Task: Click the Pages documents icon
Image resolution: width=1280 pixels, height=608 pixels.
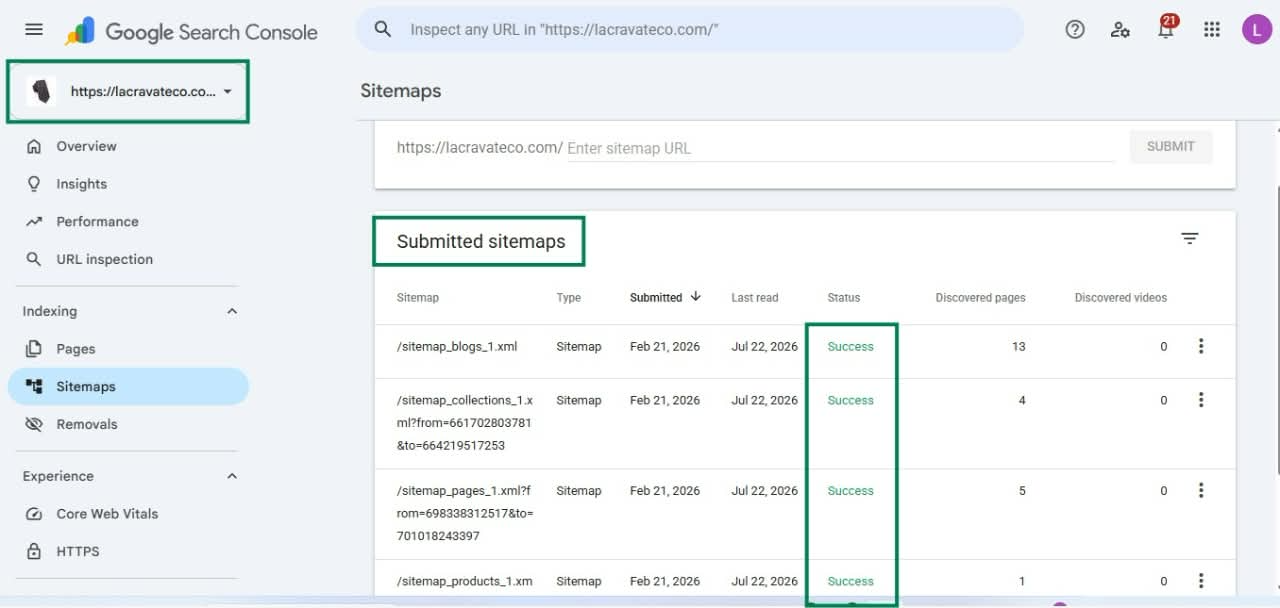Action: click(34, 349)
